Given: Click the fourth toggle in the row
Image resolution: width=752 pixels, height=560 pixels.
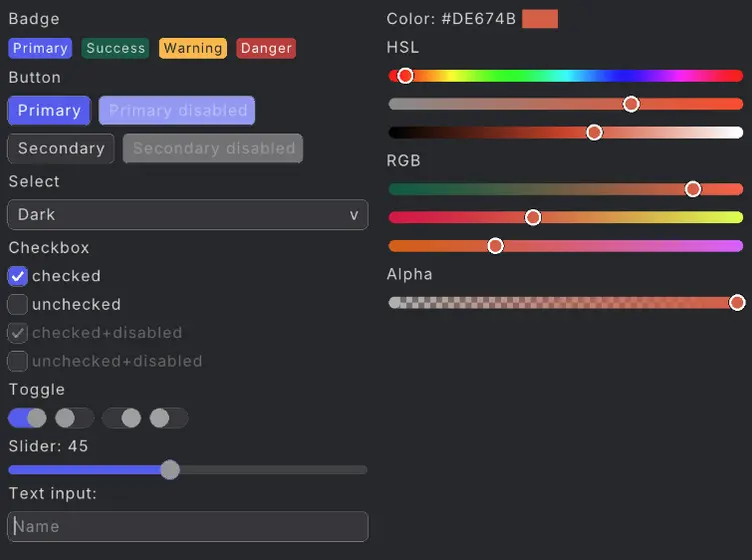Looking at the screenshot, I should pos(169,418).
